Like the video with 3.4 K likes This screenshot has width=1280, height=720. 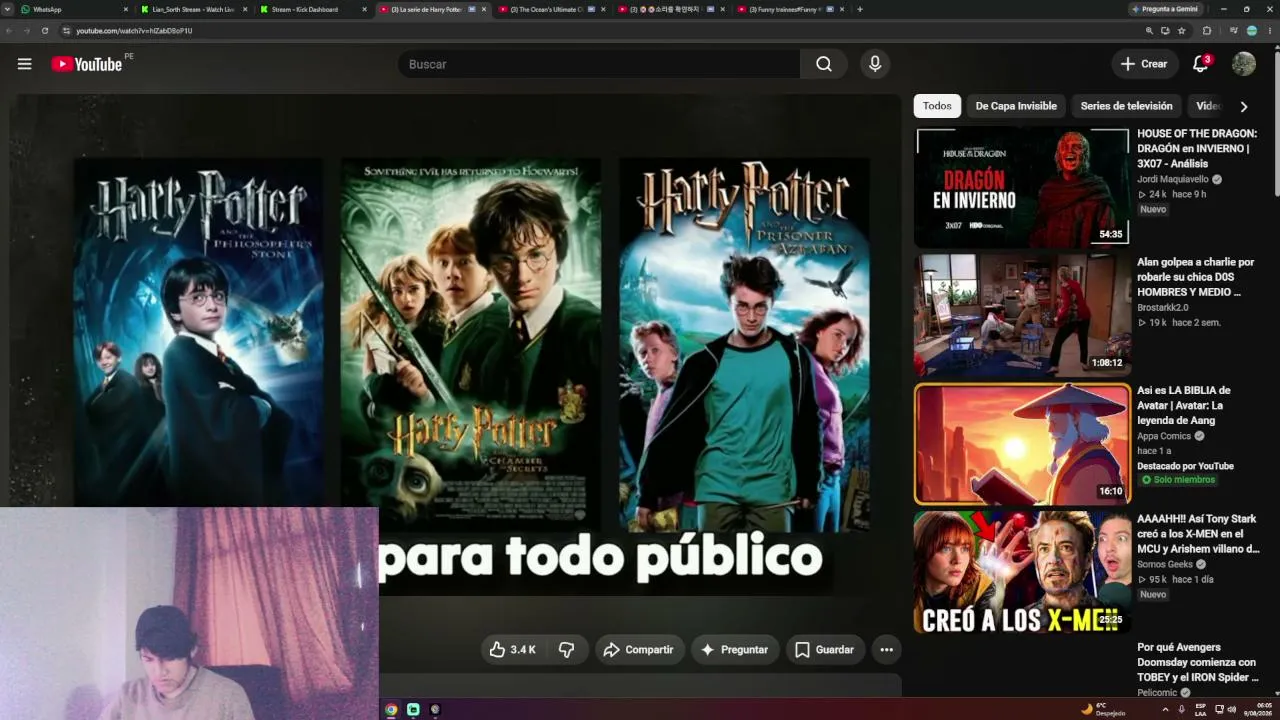pos(512,650)
